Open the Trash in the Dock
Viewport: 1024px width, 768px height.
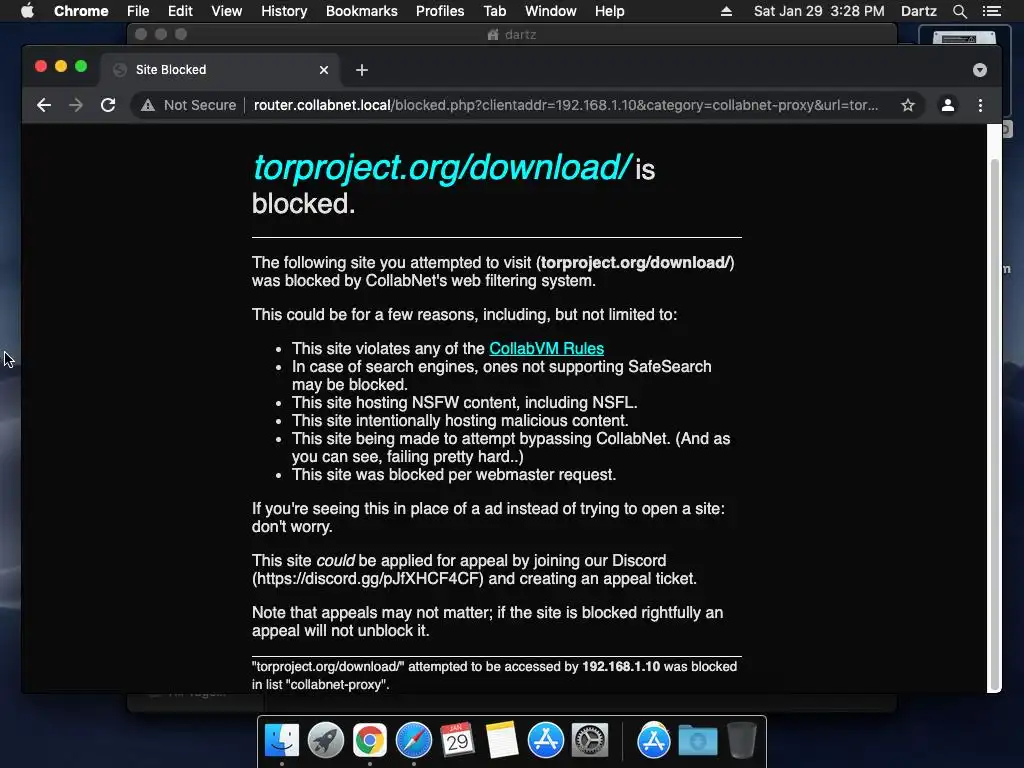[x=742, y=741]
